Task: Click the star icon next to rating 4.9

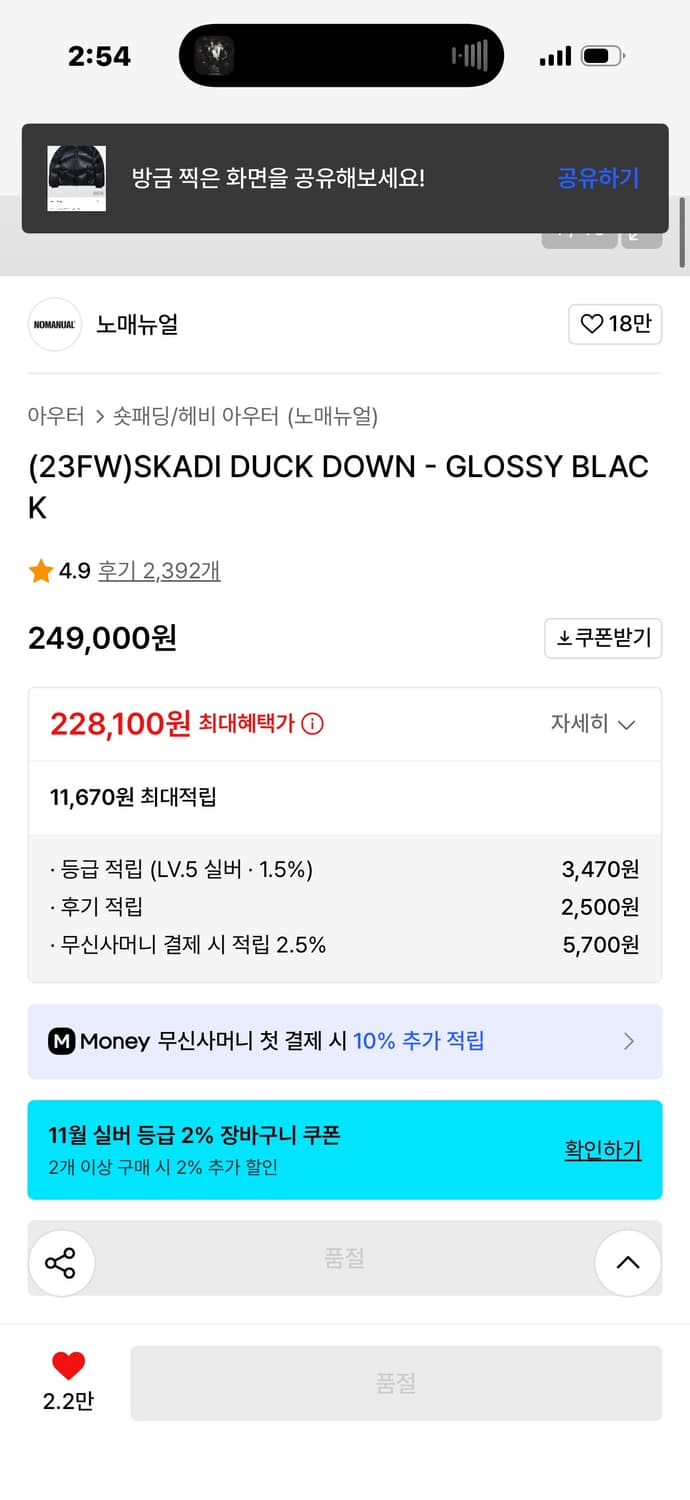Action: [40, 571]
